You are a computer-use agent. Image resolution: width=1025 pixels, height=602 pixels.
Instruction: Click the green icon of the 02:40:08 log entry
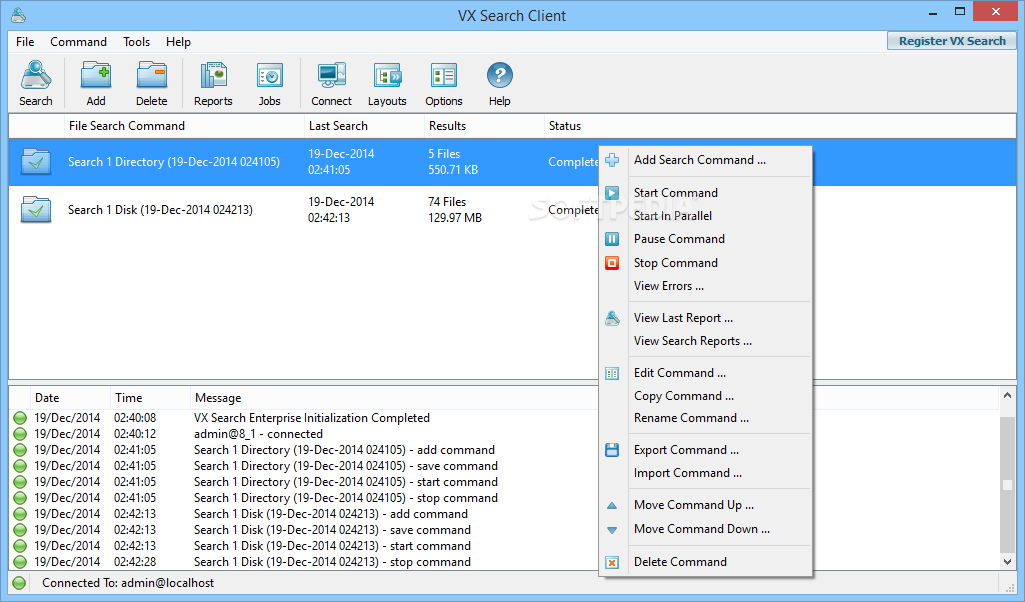[x=20, y=418]
